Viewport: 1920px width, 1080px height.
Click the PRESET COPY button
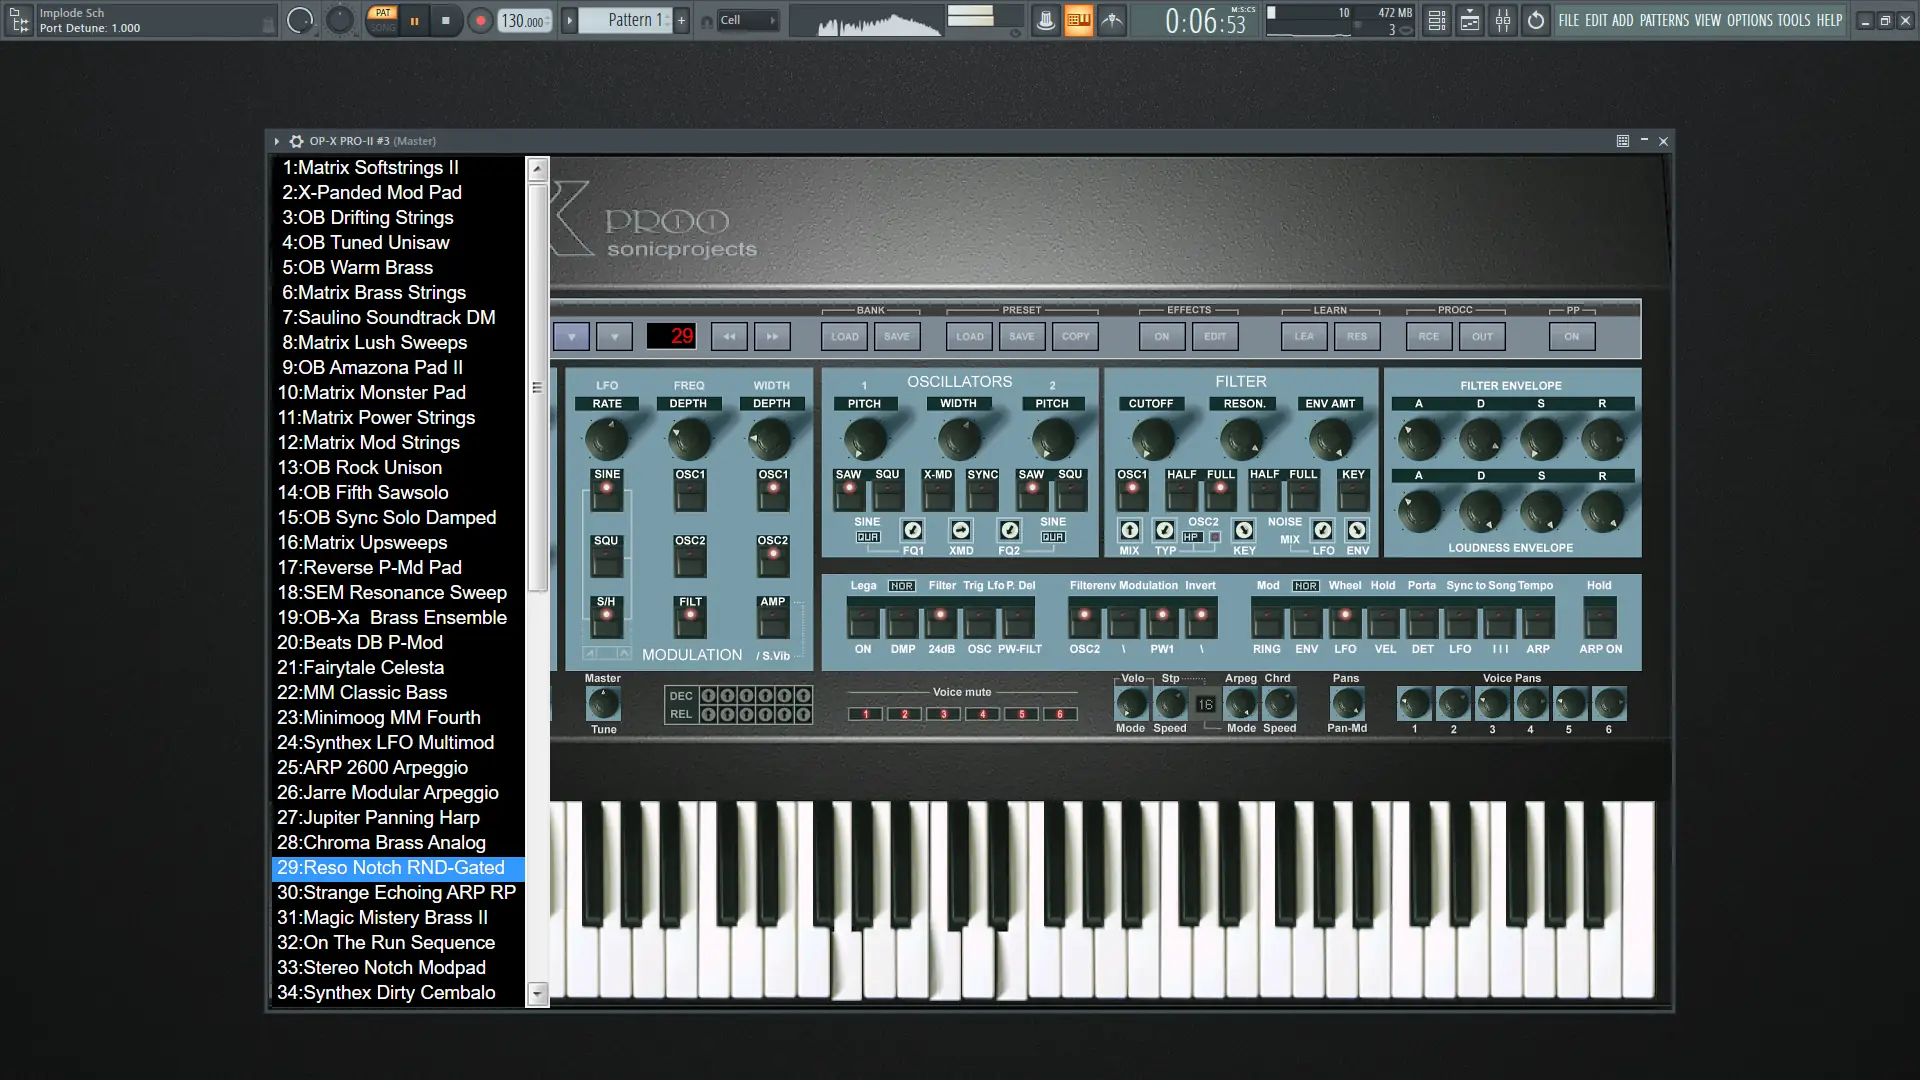(1075, 336)
